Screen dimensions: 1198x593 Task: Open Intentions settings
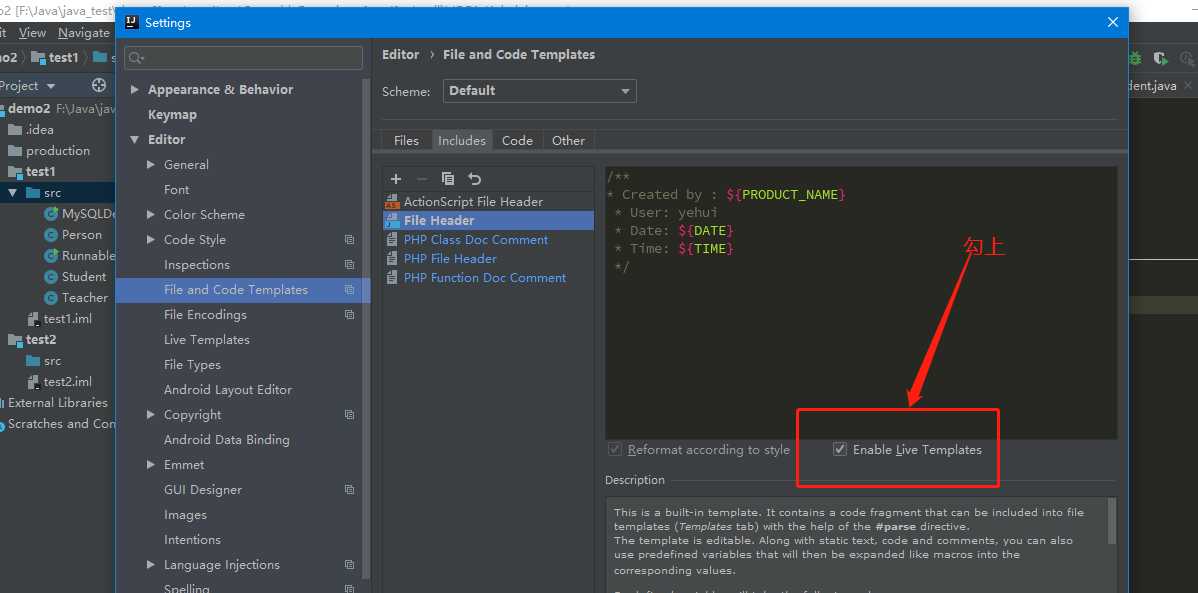click(193, 540)
